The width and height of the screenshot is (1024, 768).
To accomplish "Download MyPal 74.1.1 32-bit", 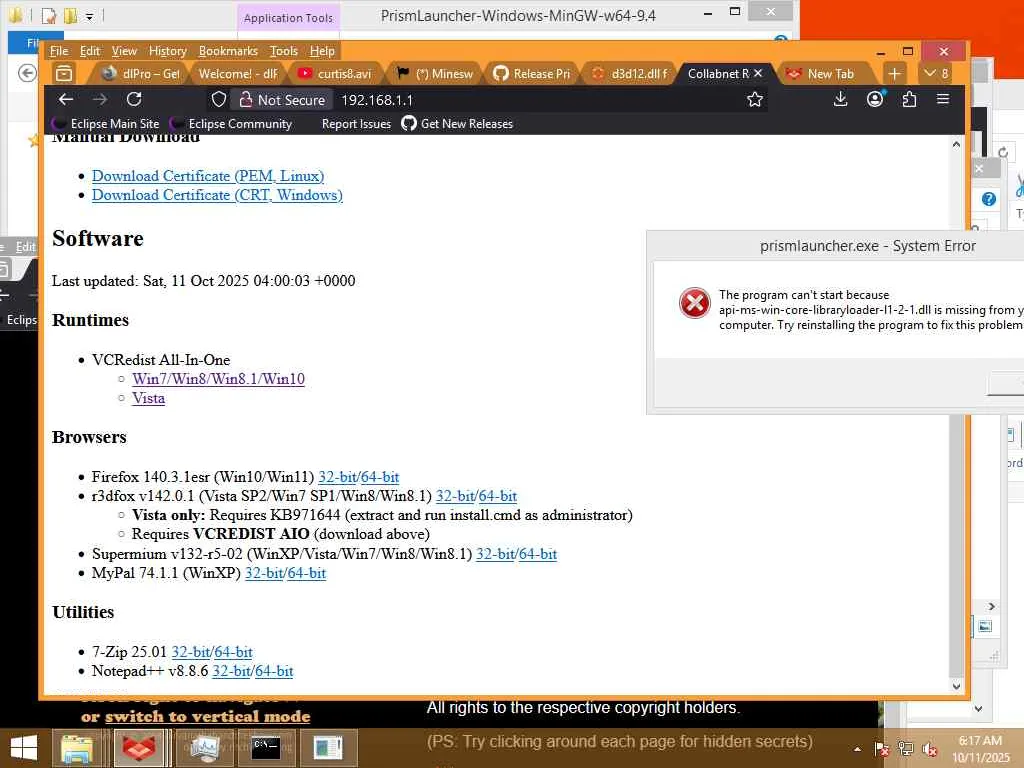I will [x=264, y=573].
